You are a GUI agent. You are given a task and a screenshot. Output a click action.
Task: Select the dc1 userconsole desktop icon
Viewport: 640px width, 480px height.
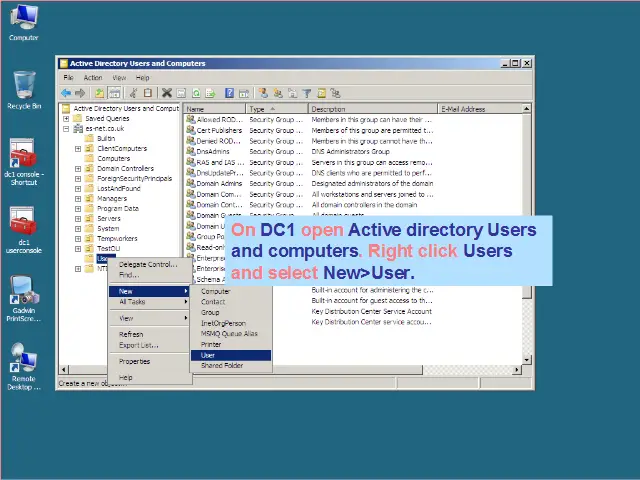[x=24, y=230]
